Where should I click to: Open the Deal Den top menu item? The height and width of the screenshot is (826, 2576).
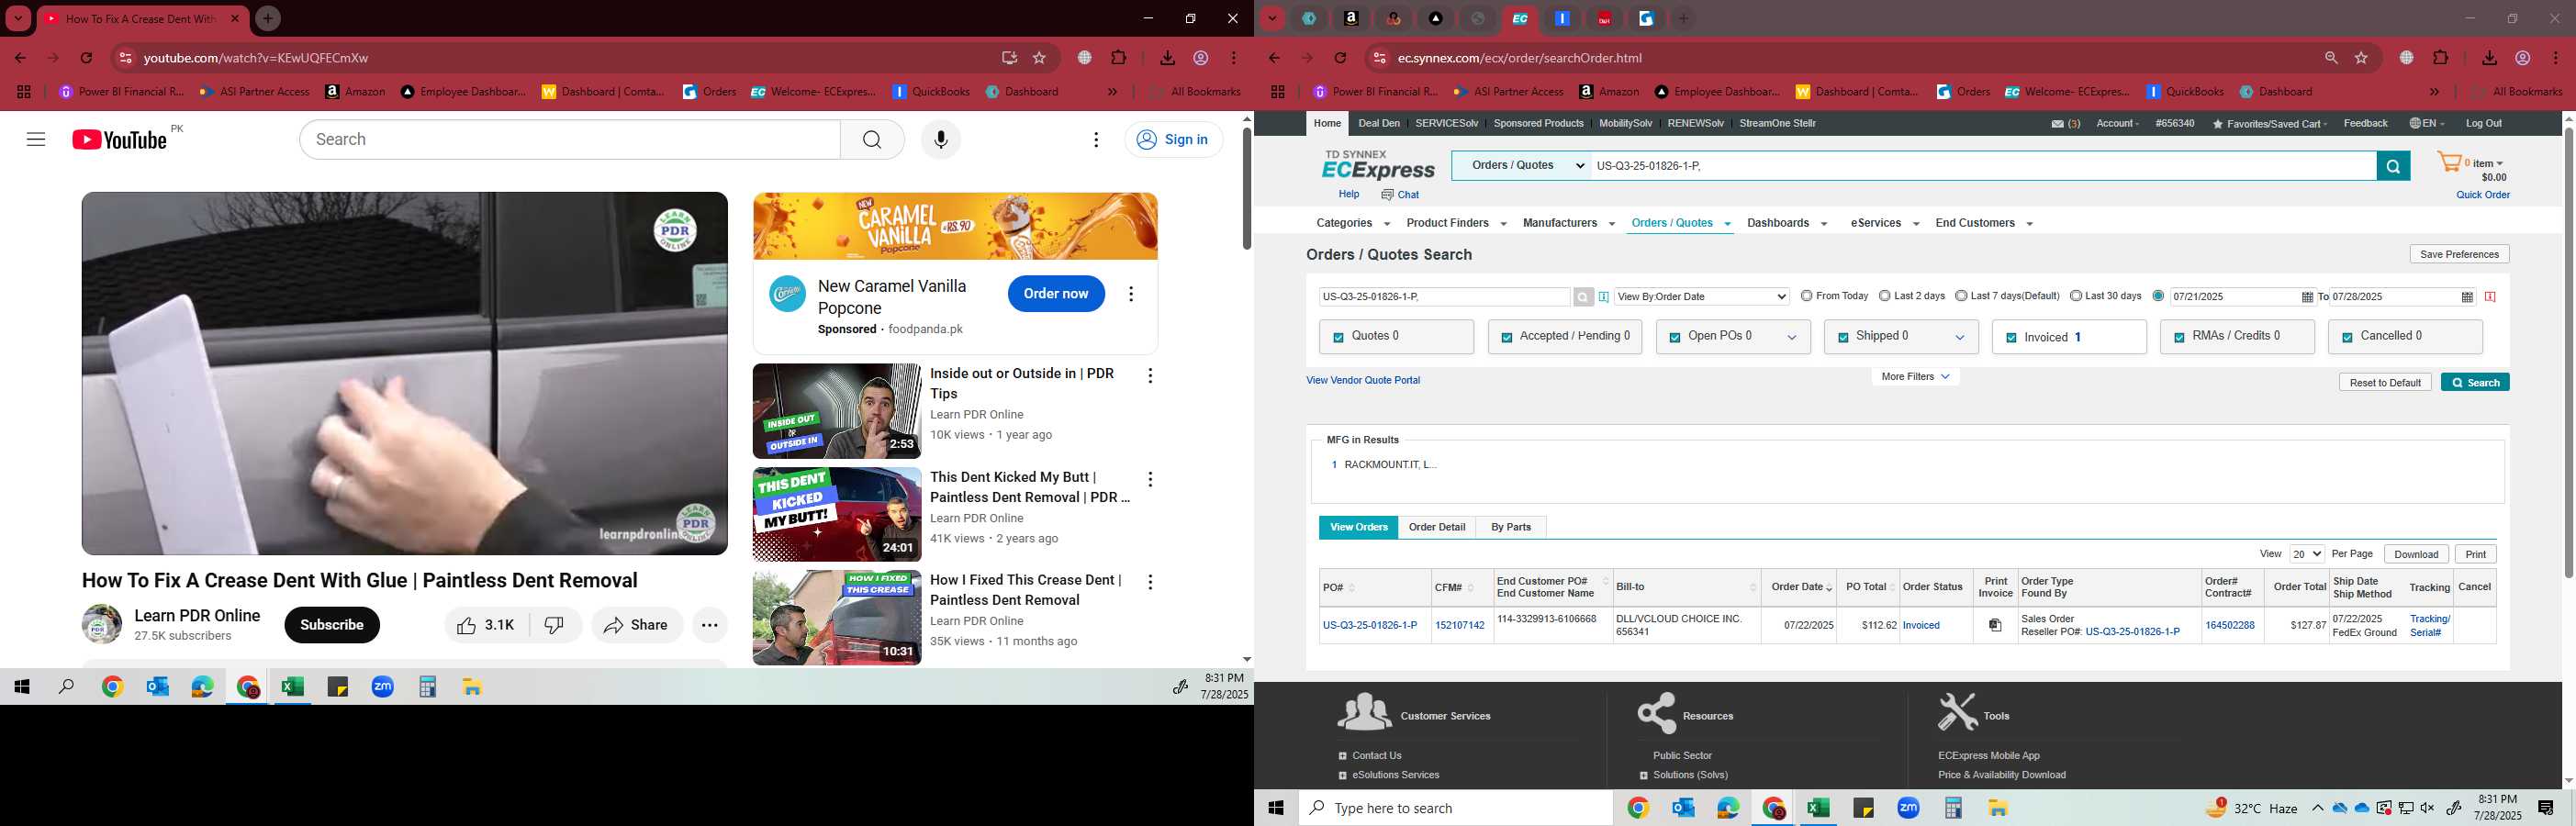[x=1378, y=124]
